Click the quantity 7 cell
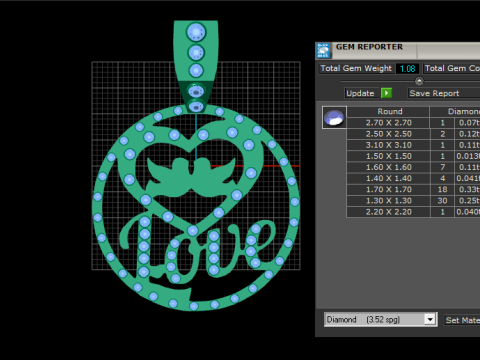Image resolution: width=480 pixels, height=360 pixels. coord(442,167)
